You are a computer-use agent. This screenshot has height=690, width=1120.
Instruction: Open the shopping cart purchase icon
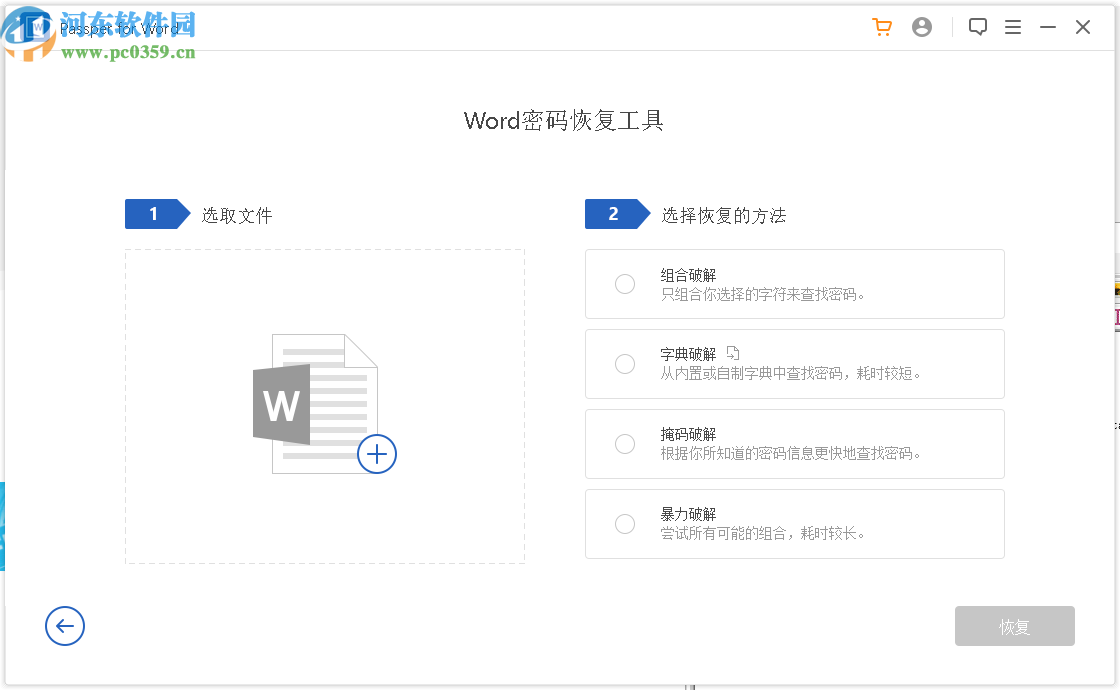(x=882, y=27)
